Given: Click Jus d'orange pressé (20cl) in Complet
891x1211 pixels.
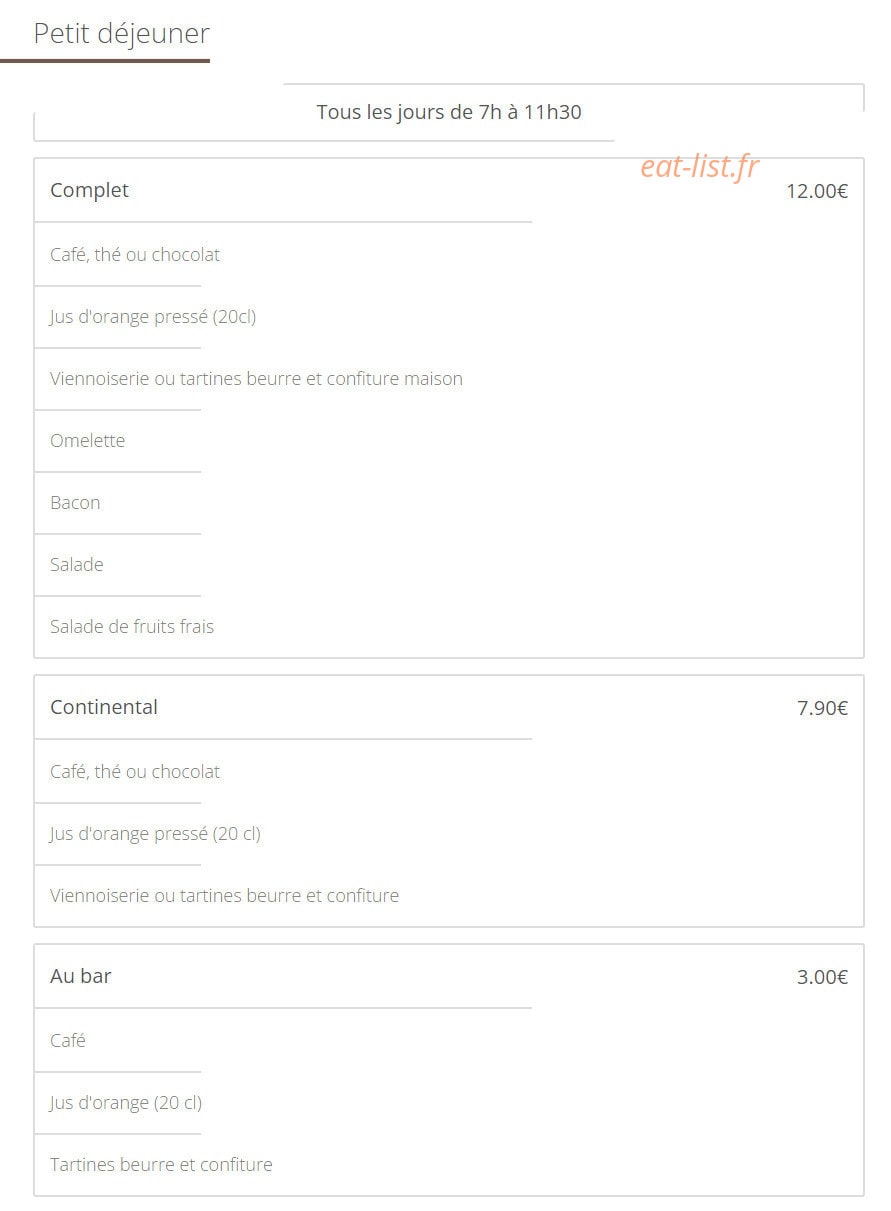Looking at the screenshot, I should pos(153,317).
